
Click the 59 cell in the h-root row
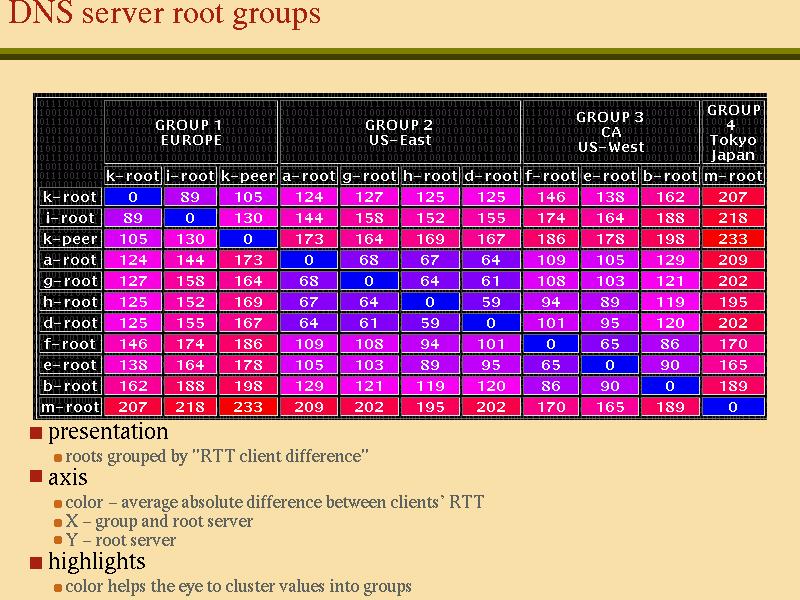click(x=490, y=302)
